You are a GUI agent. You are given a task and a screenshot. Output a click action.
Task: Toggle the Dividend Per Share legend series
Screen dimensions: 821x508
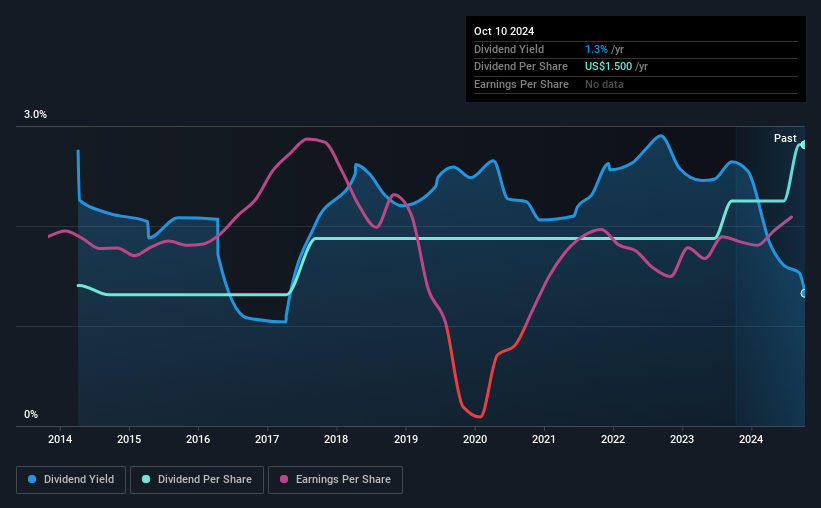pos(197,480)
